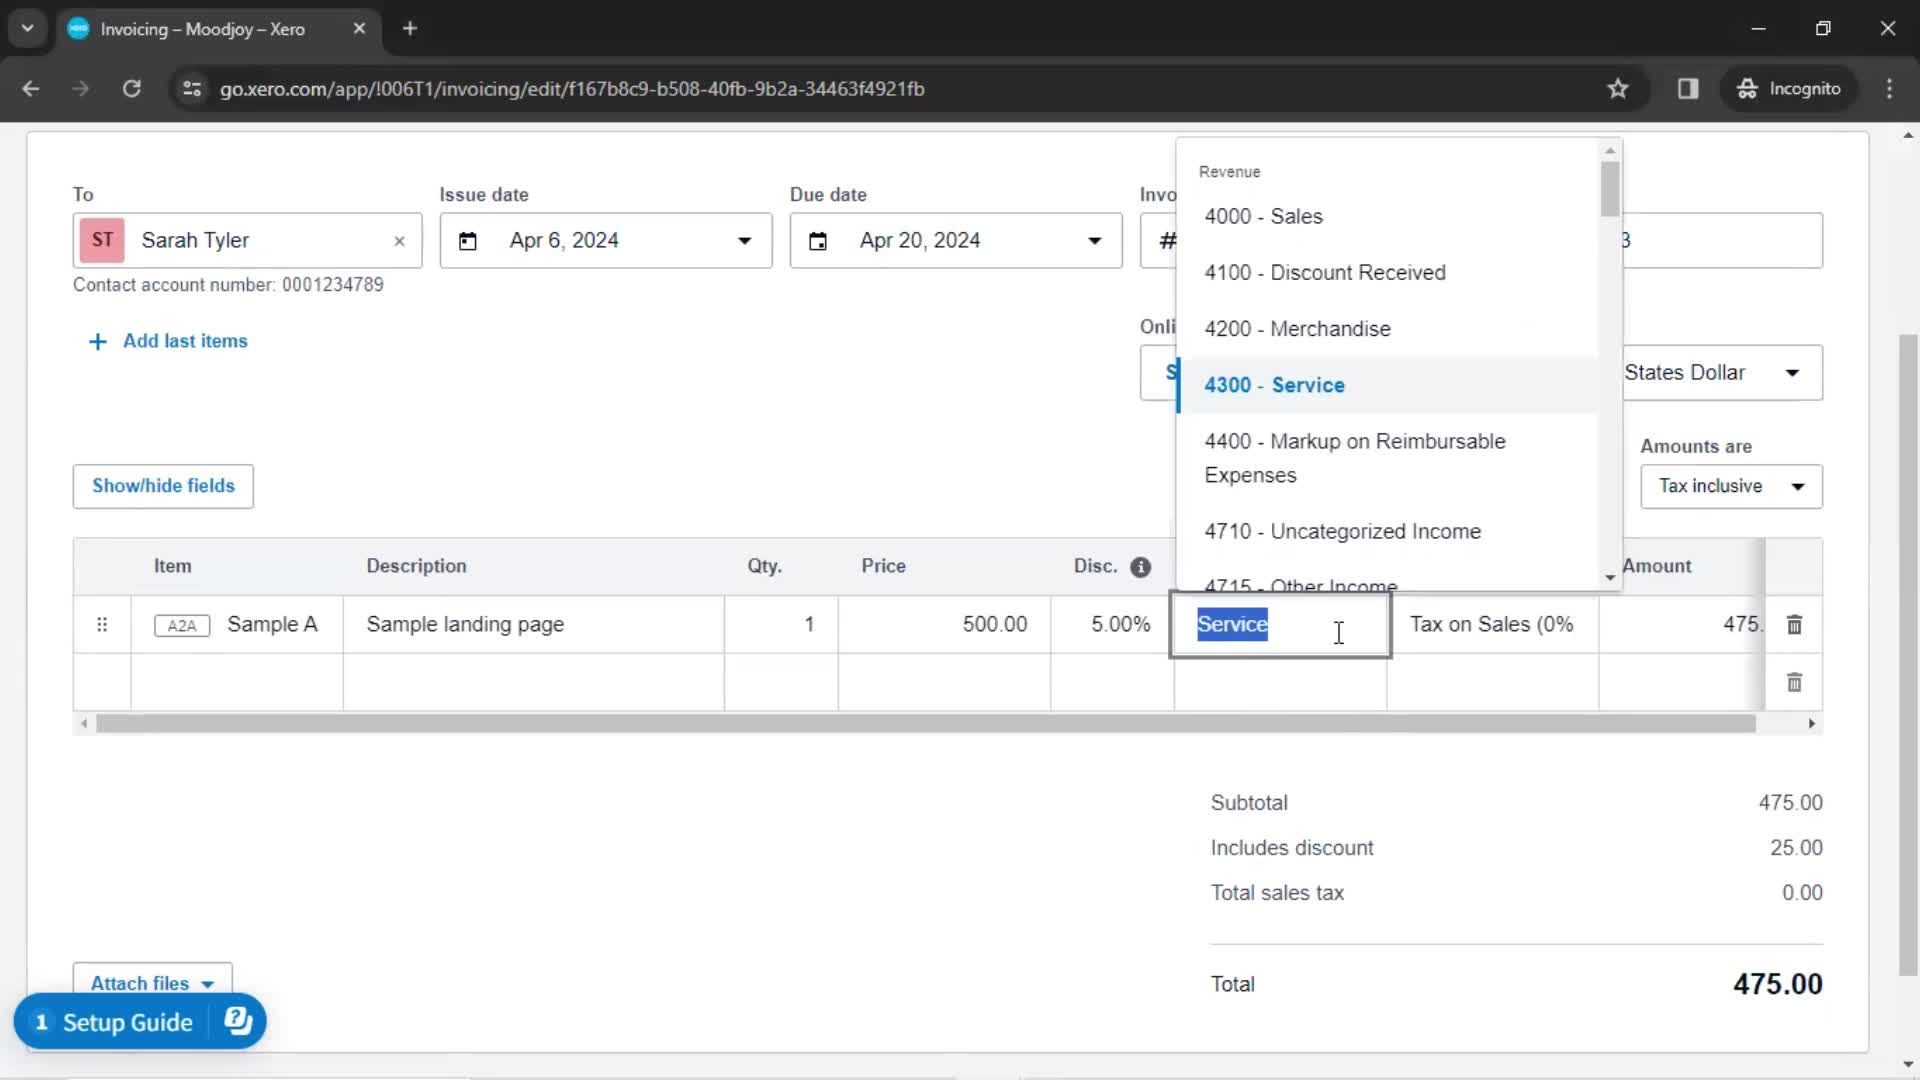Image resolution: width=1920 pixels, height=1080 pixels.
Task: Open the Chrome three-dot menu
Action: [1889, 89]
